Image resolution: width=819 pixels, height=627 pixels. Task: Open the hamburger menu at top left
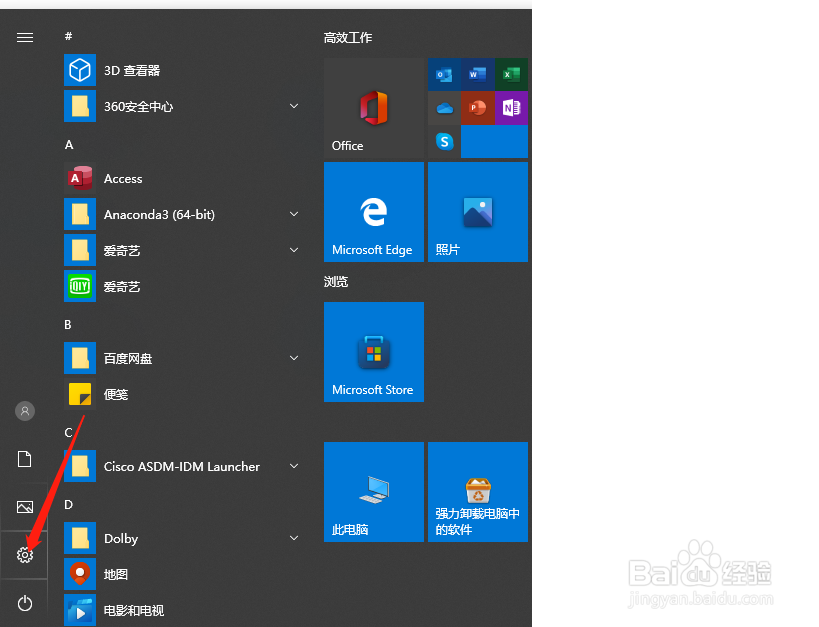(25, 38)
